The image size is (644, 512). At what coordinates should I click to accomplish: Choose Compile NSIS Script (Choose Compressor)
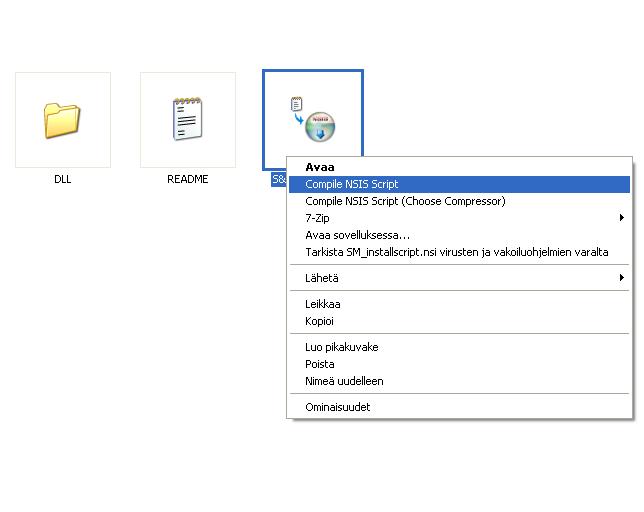coord(459,201)
